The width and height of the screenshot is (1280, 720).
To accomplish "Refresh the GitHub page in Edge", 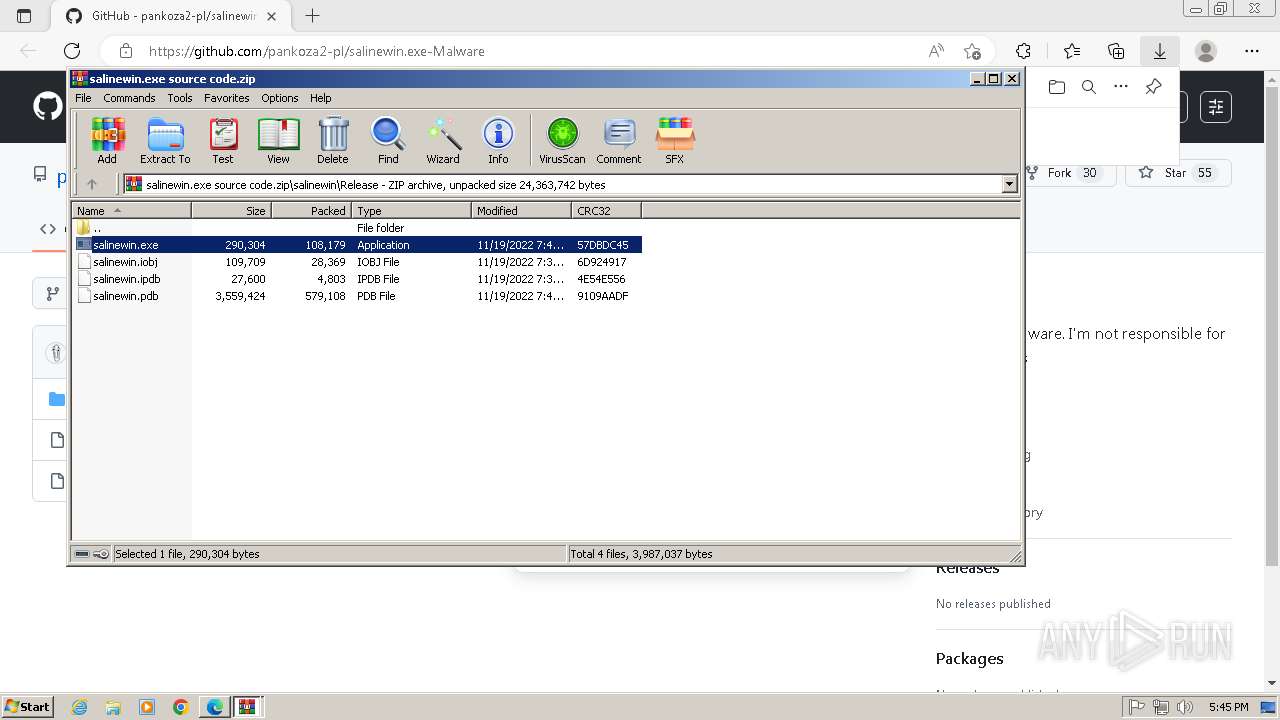I will [72, 51].
